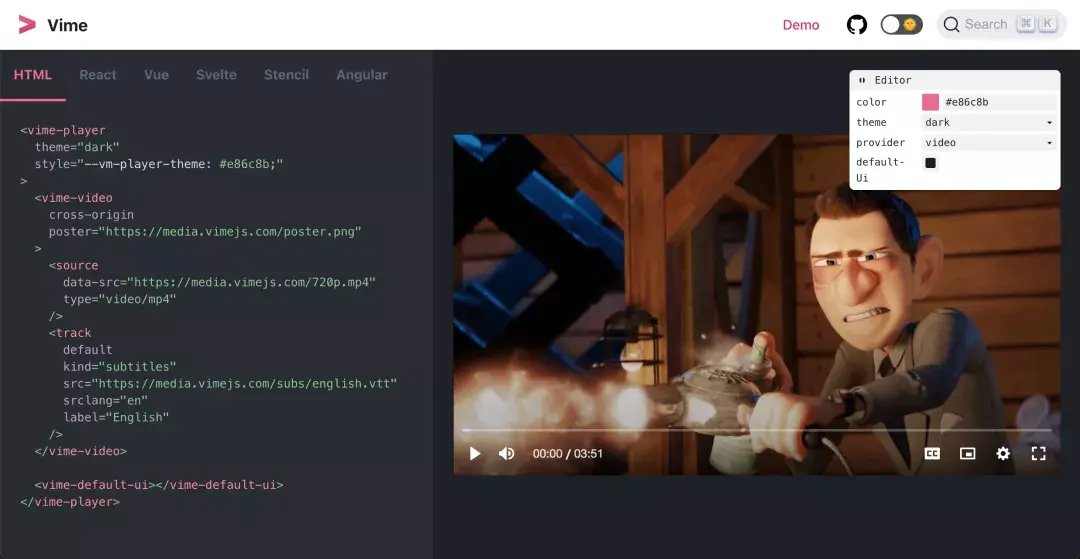This screenshot has height=559, width=1080.
Task: Switch to the HTML tab
Action: click(33, 75)
